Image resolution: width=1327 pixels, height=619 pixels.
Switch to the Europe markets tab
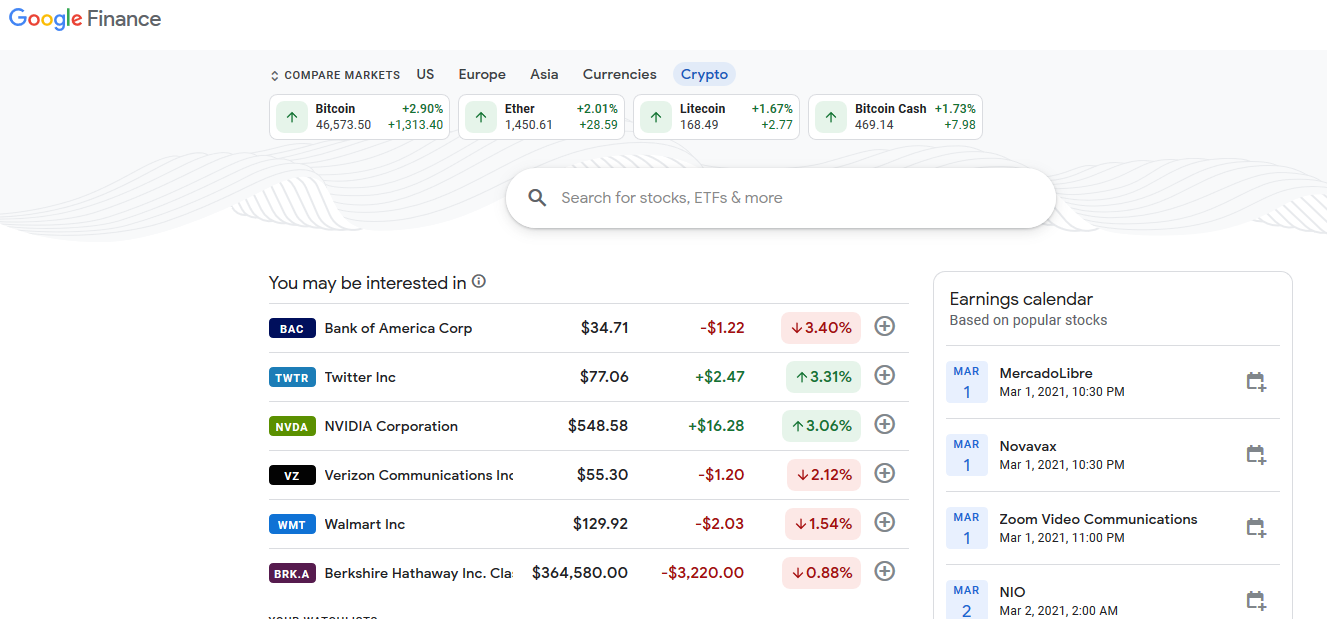pos(482,74)
